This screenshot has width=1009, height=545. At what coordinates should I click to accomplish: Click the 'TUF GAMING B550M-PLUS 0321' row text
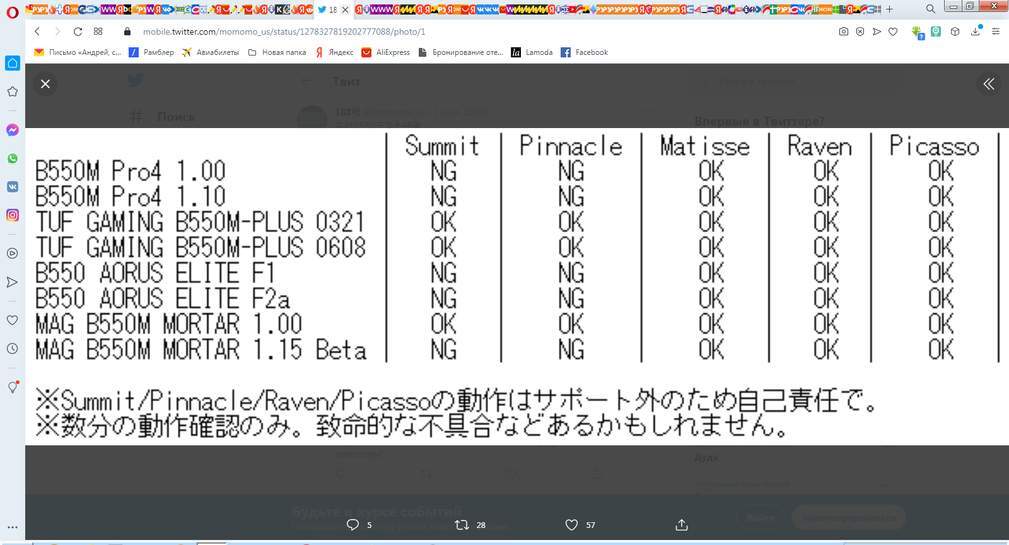(200, 222)
